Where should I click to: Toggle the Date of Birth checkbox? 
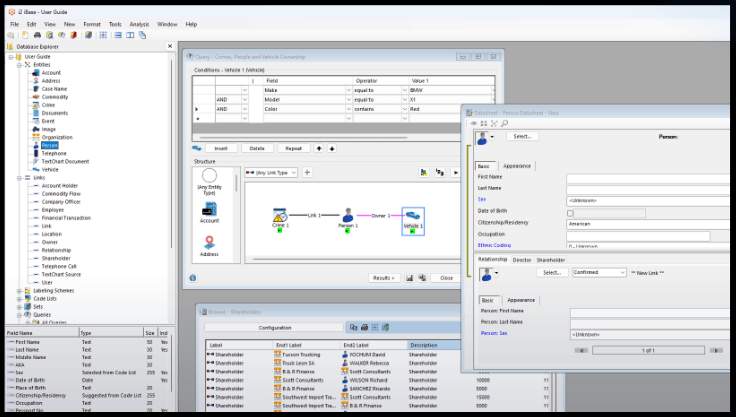(570, 213)
